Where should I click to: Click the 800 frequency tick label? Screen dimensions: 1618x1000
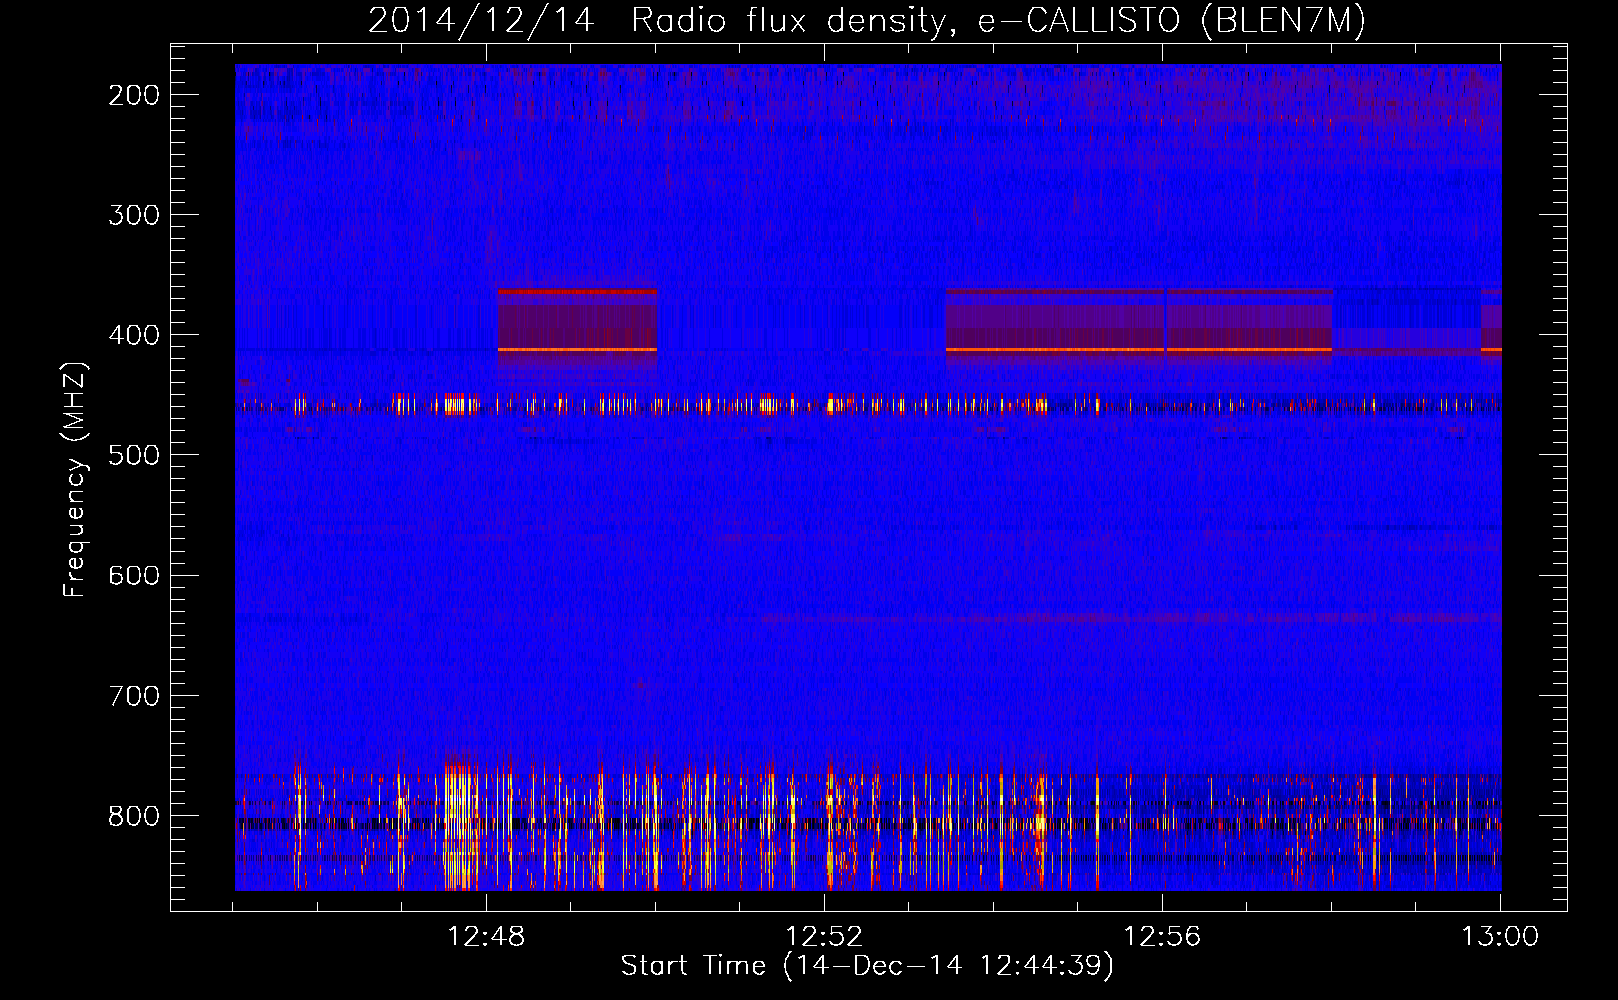point(134,816)
